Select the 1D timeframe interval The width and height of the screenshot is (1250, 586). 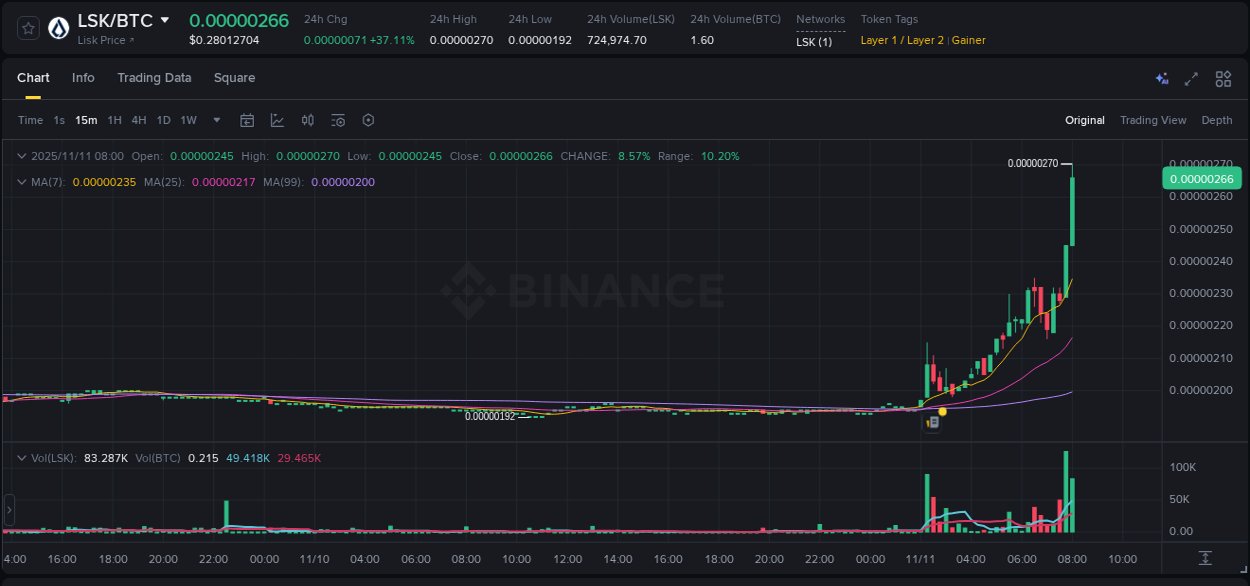coord(163,120)
